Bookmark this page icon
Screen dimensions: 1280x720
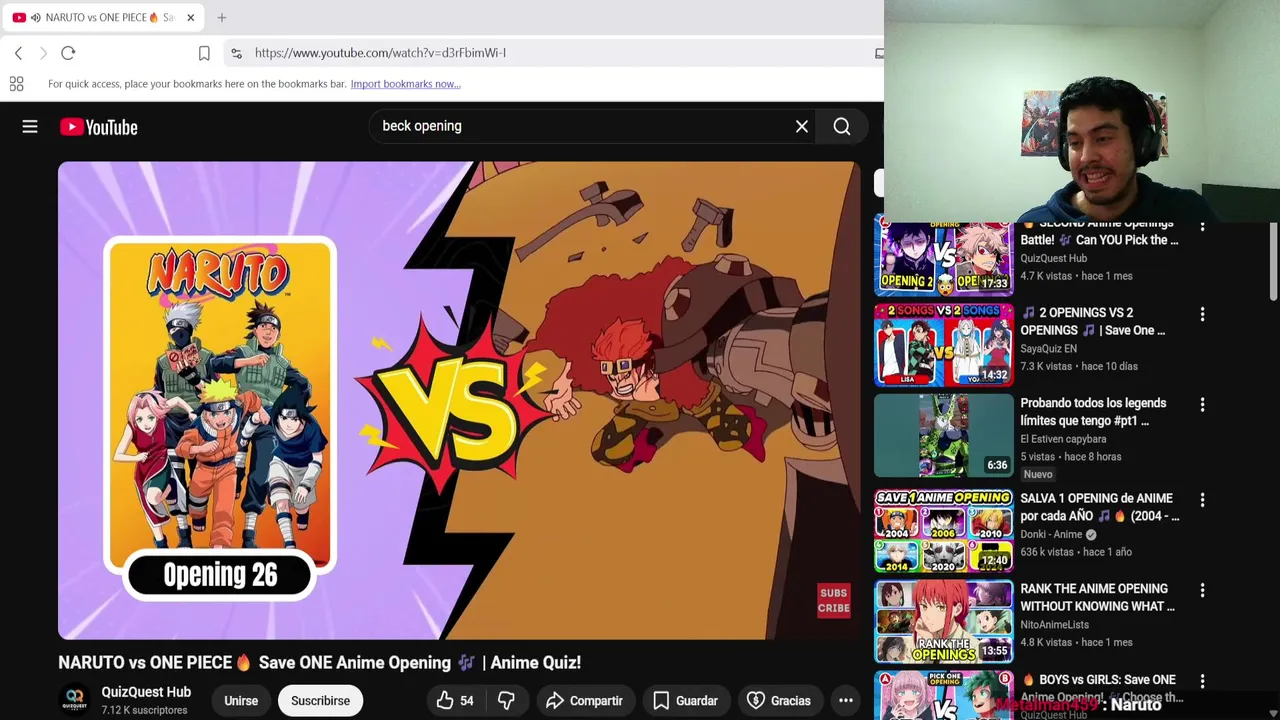coord(204,53)
